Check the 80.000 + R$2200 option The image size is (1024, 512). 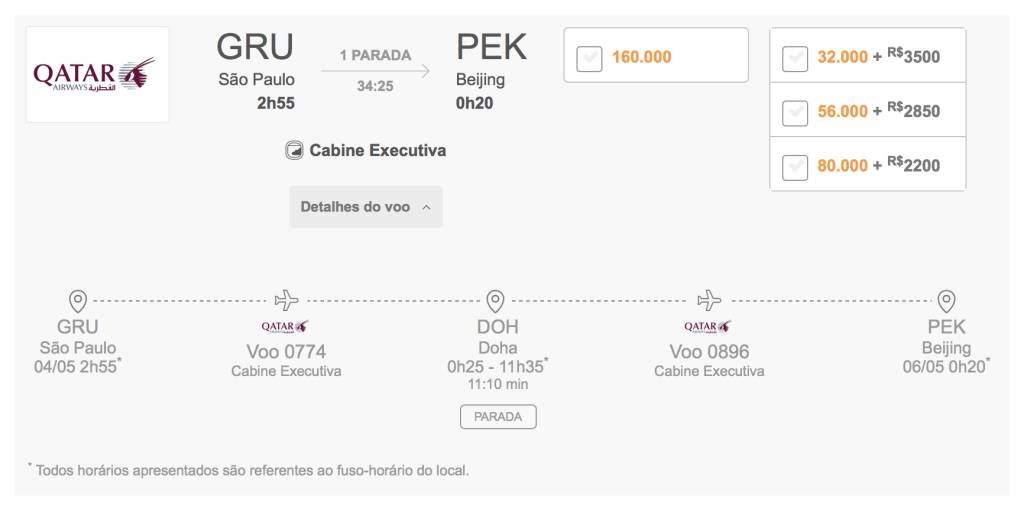(x=795, y=167)
